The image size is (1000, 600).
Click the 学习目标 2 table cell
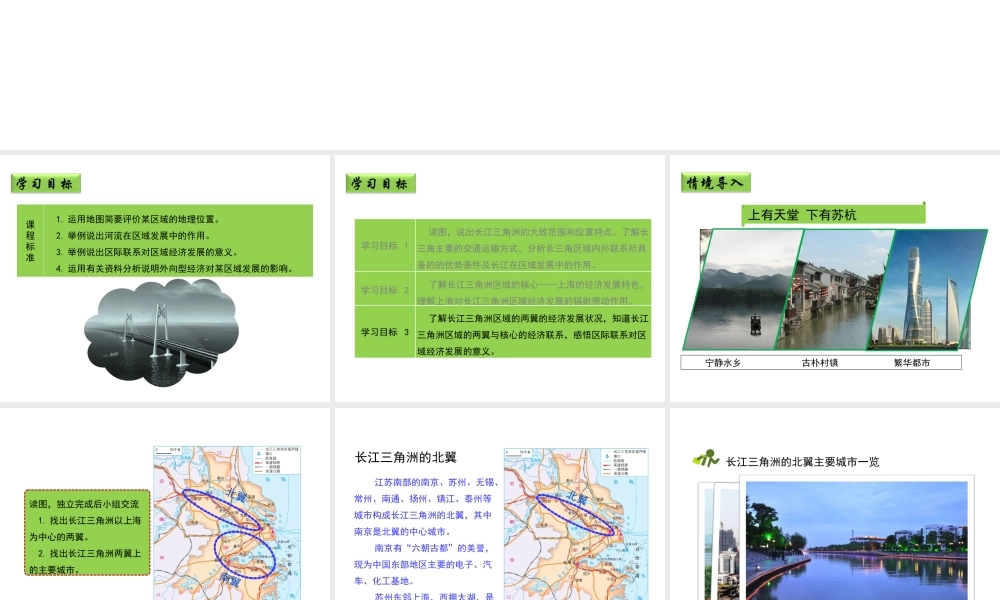coord(385,289)
